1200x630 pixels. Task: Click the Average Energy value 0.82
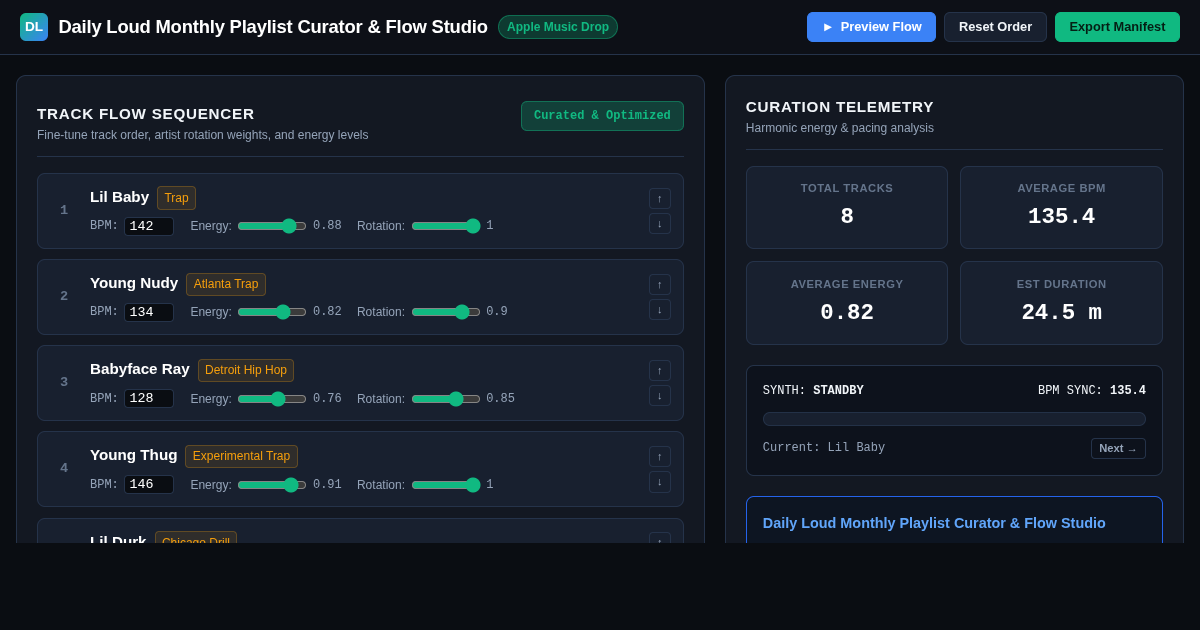click(847, 313)
